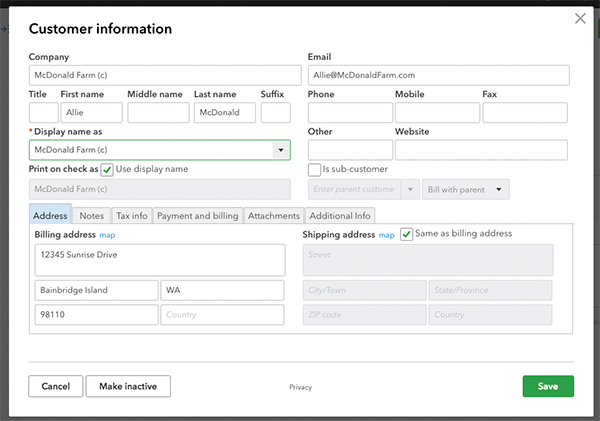
Task: Open the Additional Info tab
Action: (340, 216)
